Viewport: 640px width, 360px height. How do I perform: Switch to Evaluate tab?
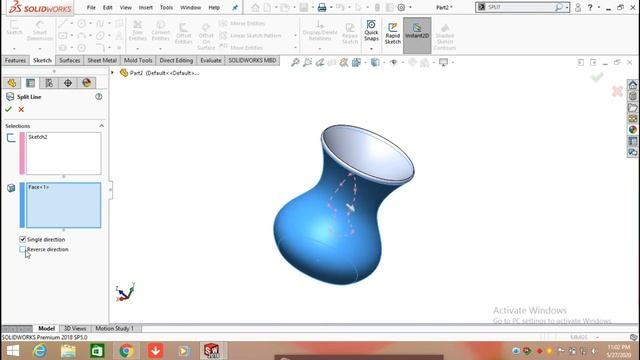211,60
